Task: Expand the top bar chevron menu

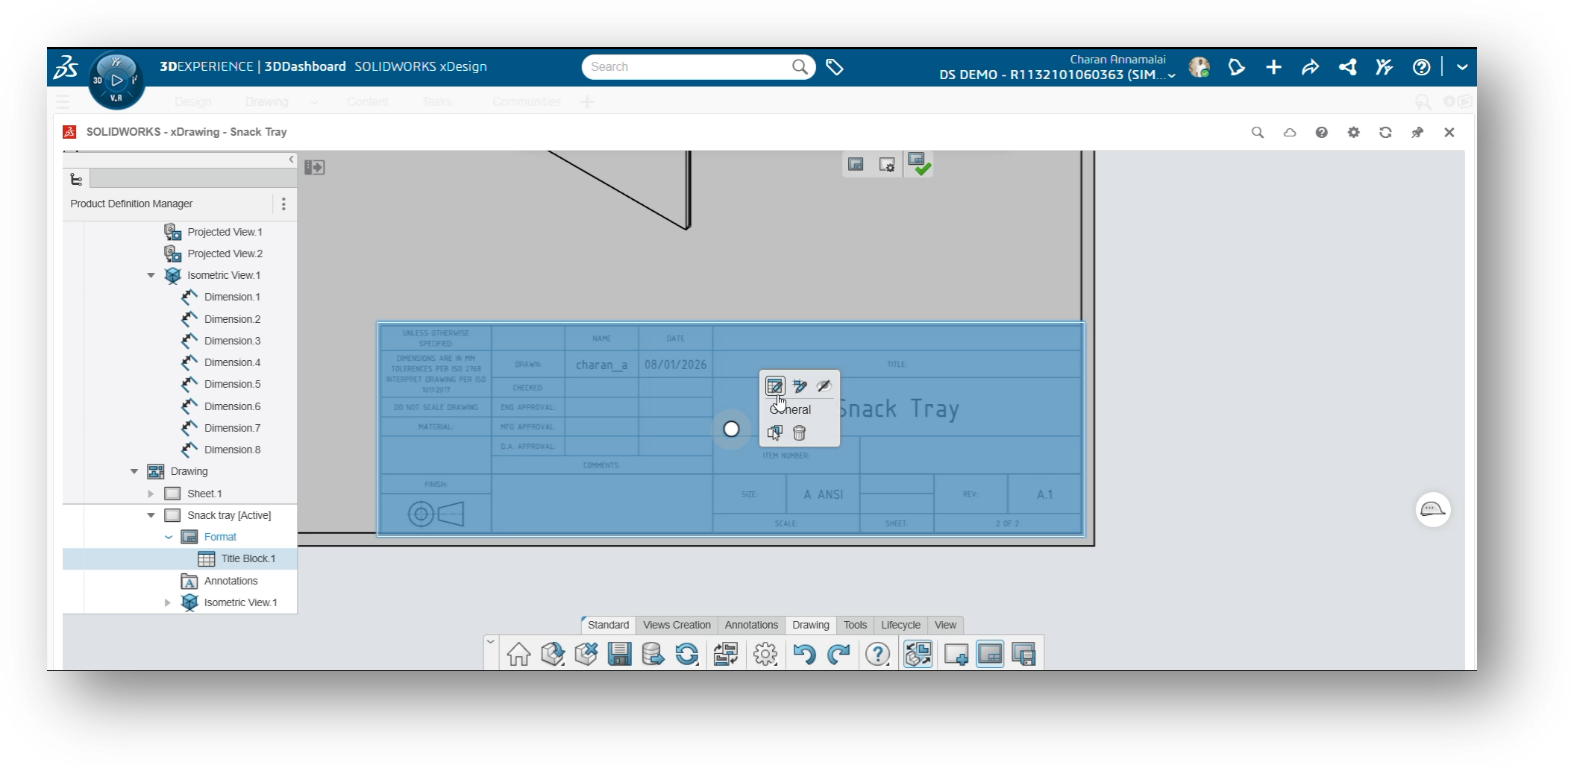Action: [1462, 67]
